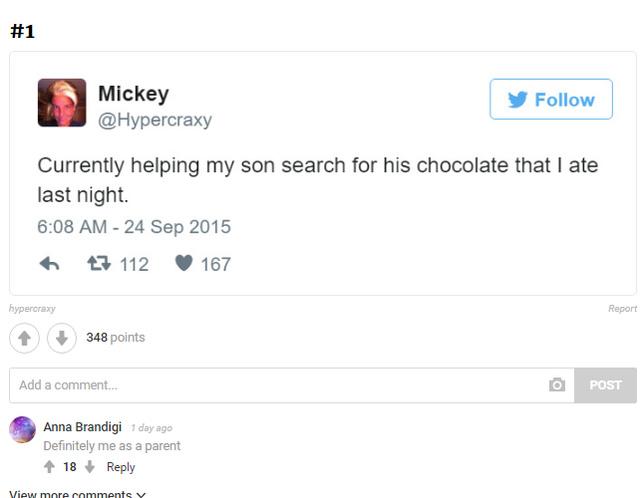Retweet Mickey's chocolate tweet
This screenshot has width=640, height=498.
pos(99,264)
